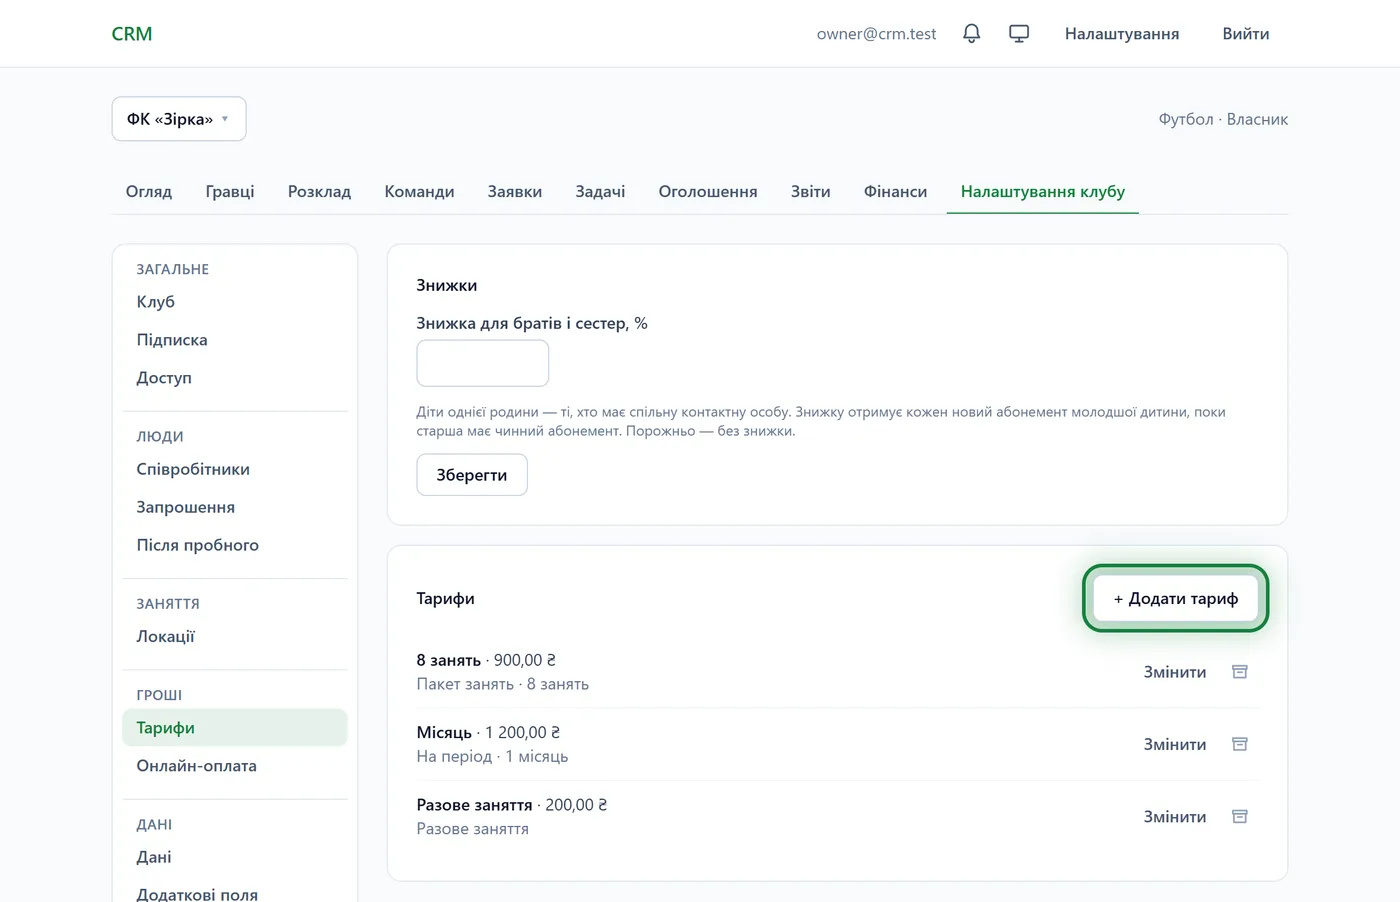Open the Розклад tab

coord(319,191)
